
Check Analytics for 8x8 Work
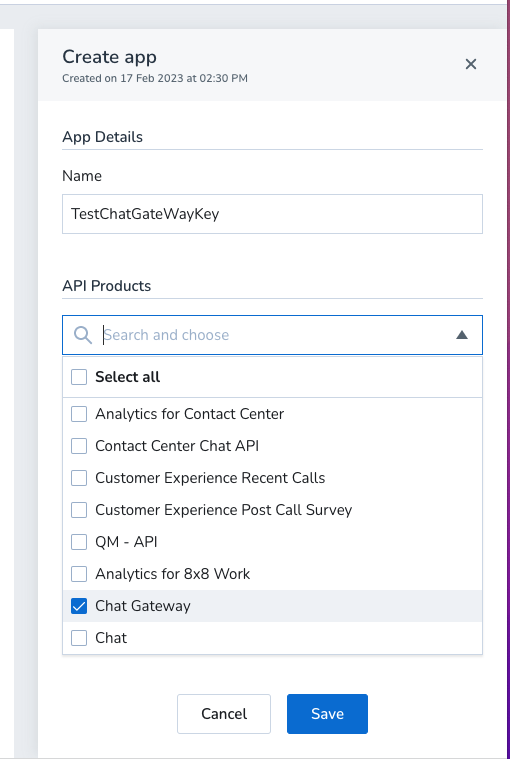(x=79, y=574)
